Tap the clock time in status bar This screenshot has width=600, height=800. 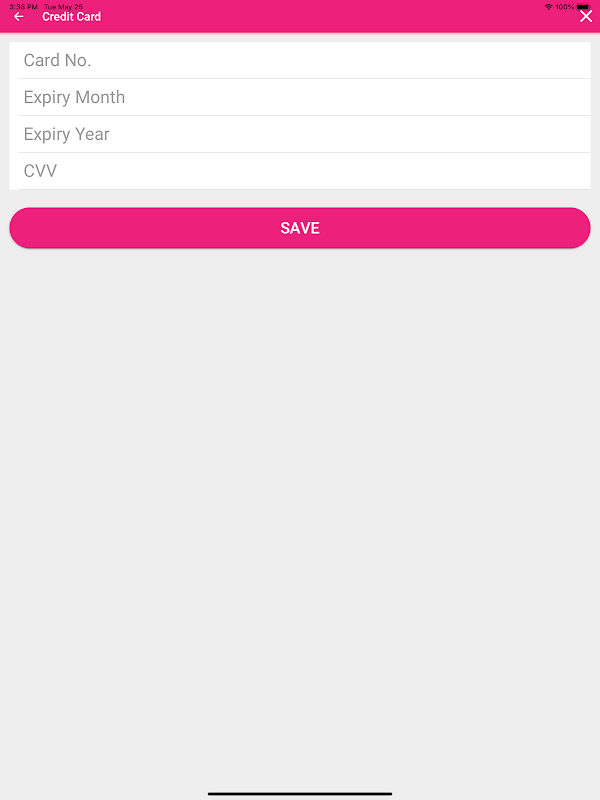[x=23, y=6]
